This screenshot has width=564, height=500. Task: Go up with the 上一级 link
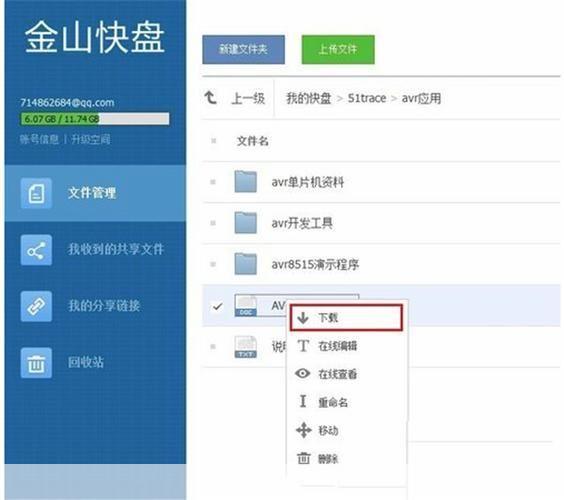[248, 98]
